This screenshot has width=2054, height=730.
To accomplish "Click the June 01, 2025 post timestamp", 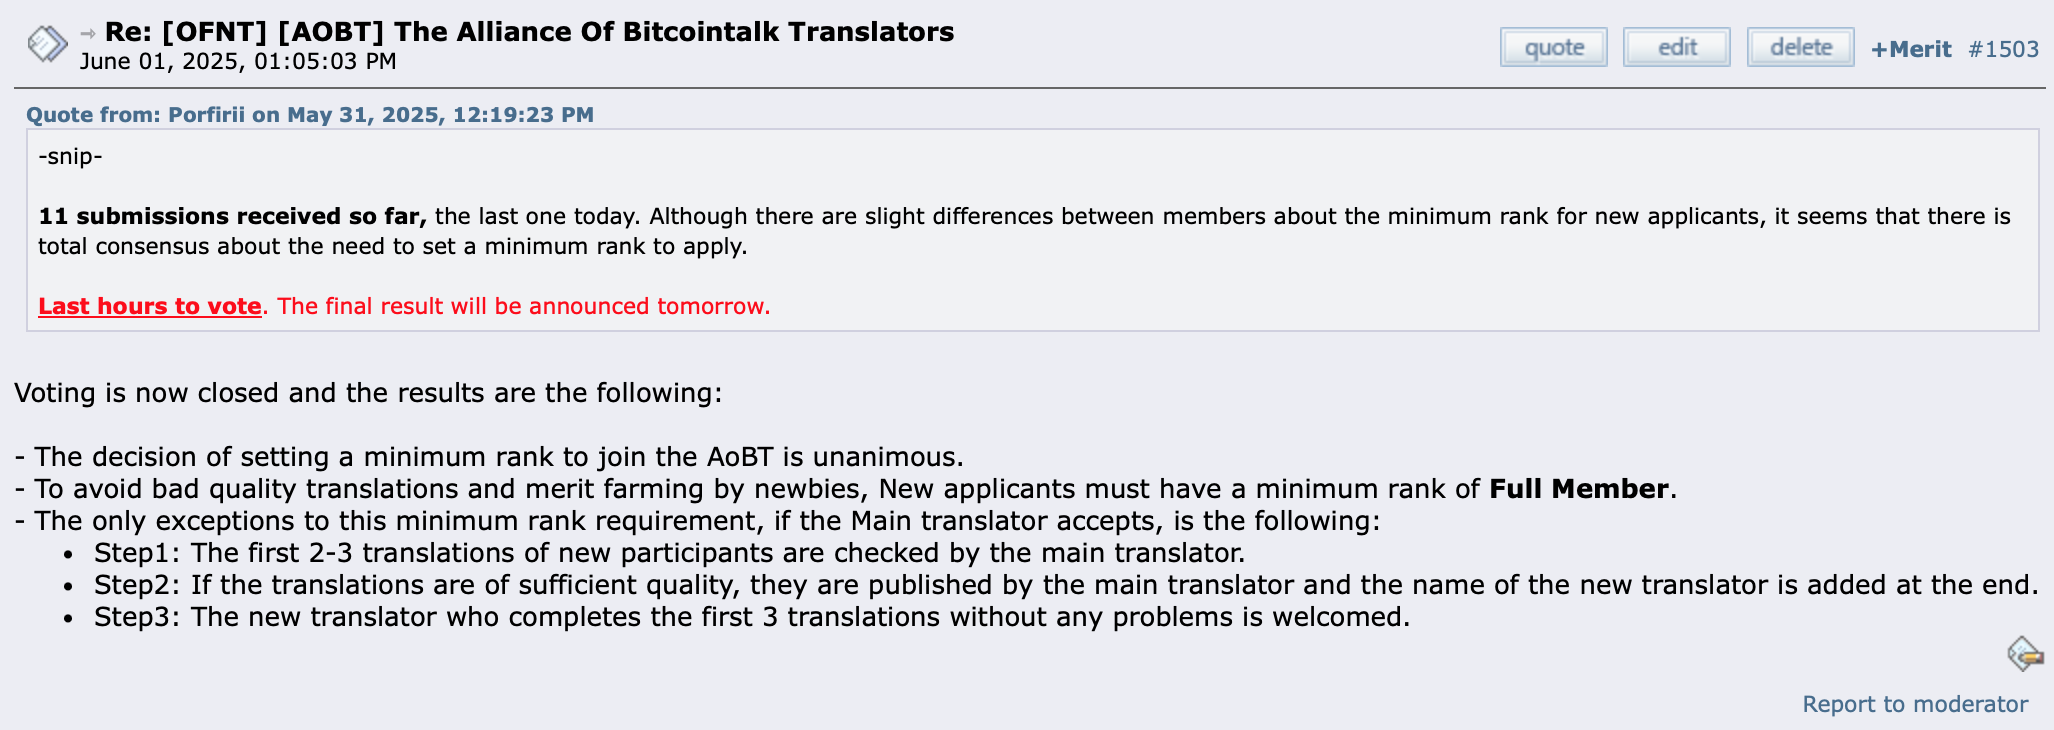I will [238, 61].
